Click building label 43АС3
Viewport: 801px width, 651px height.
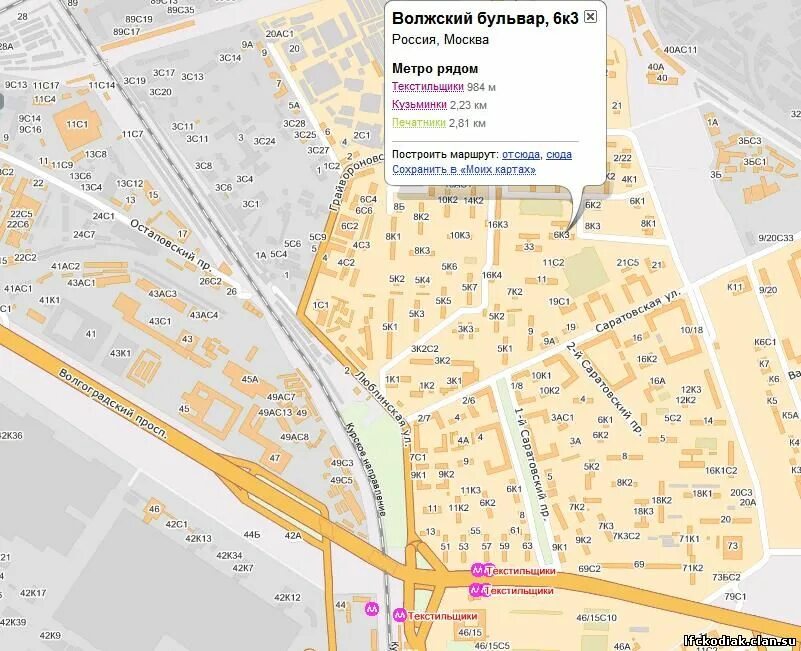(162, 293)
